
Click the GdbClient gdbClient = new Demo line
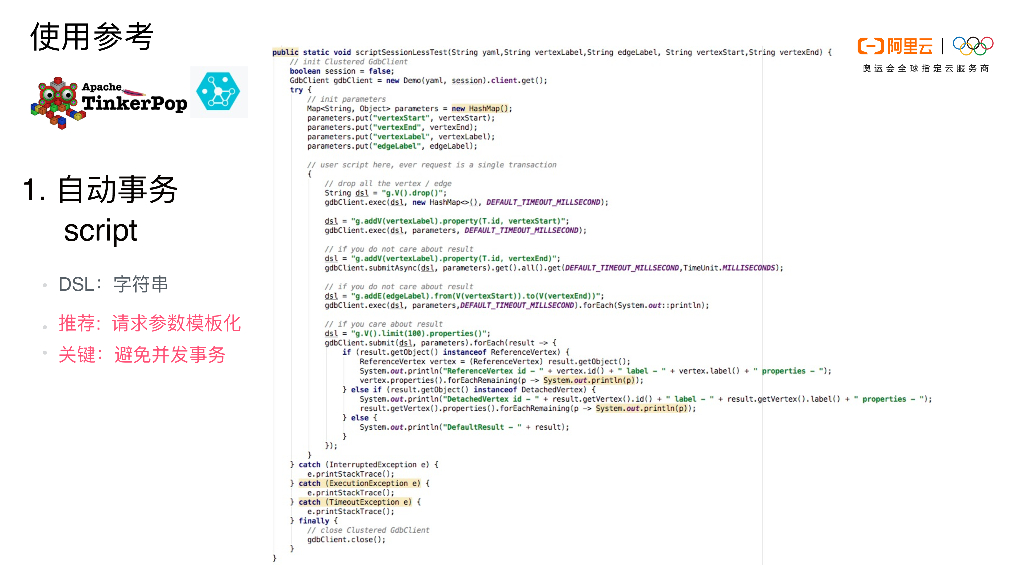(418, 80)
